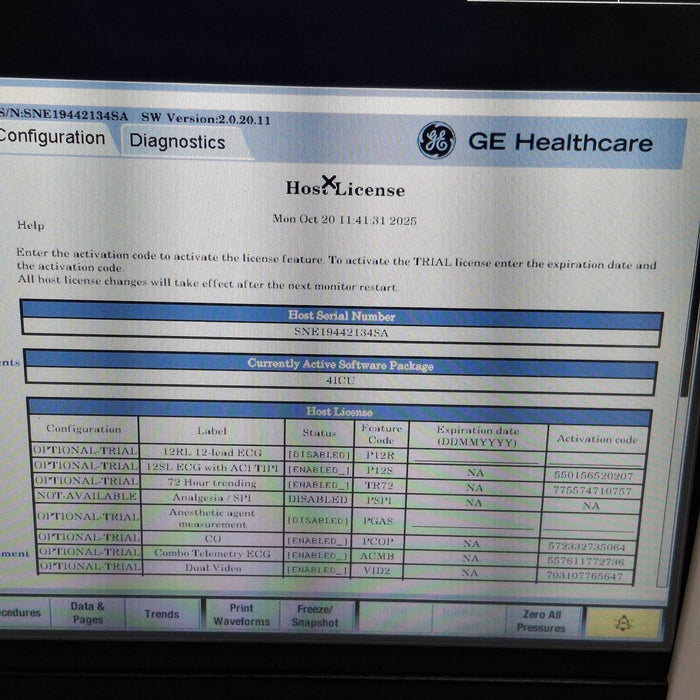The height and width of the screenshot is (700, 700).
Task: Click Zero All Pressures
Action: click(541, 621)
